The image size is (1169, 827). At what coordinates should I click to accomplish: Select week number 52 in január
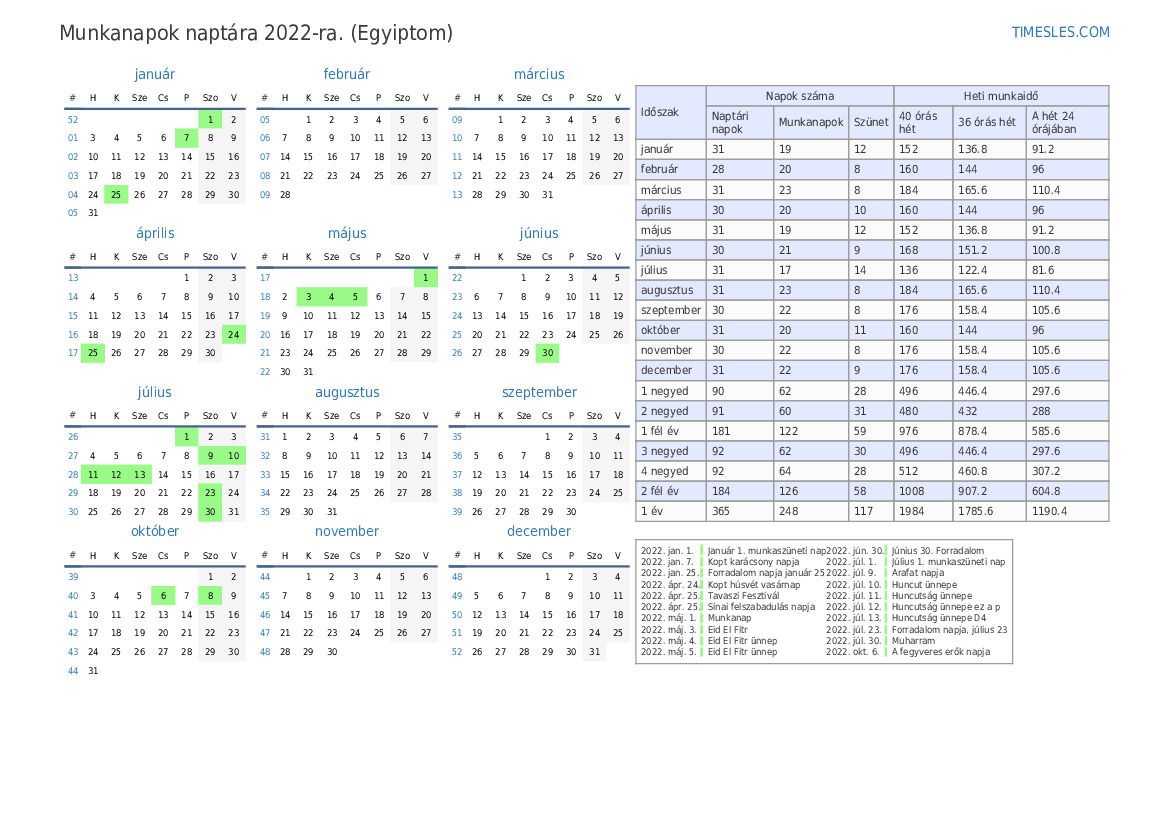pyautogui.click(x=73, y=119)
